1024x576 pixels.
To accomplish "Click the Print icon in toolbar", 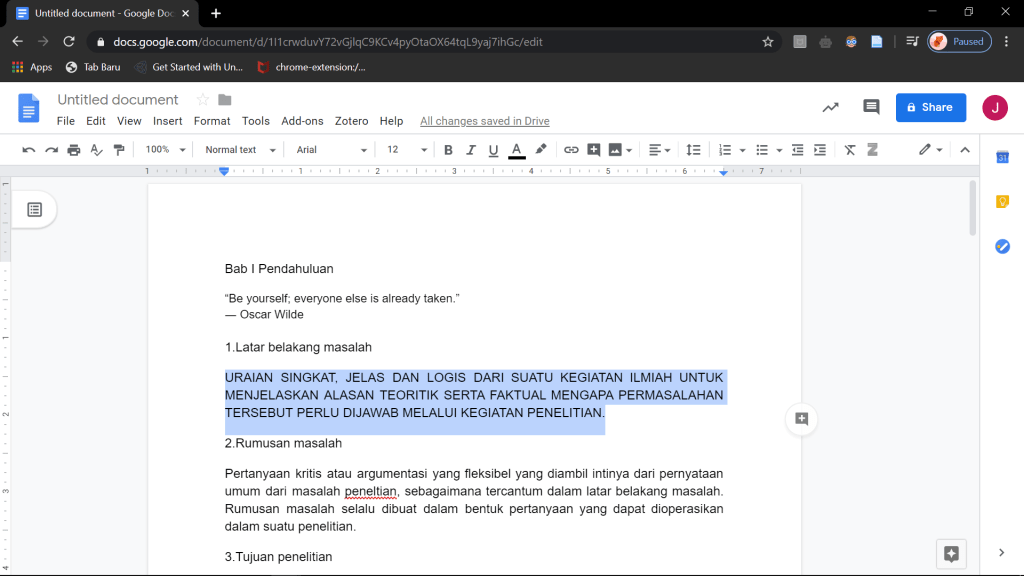I will 74,150.
